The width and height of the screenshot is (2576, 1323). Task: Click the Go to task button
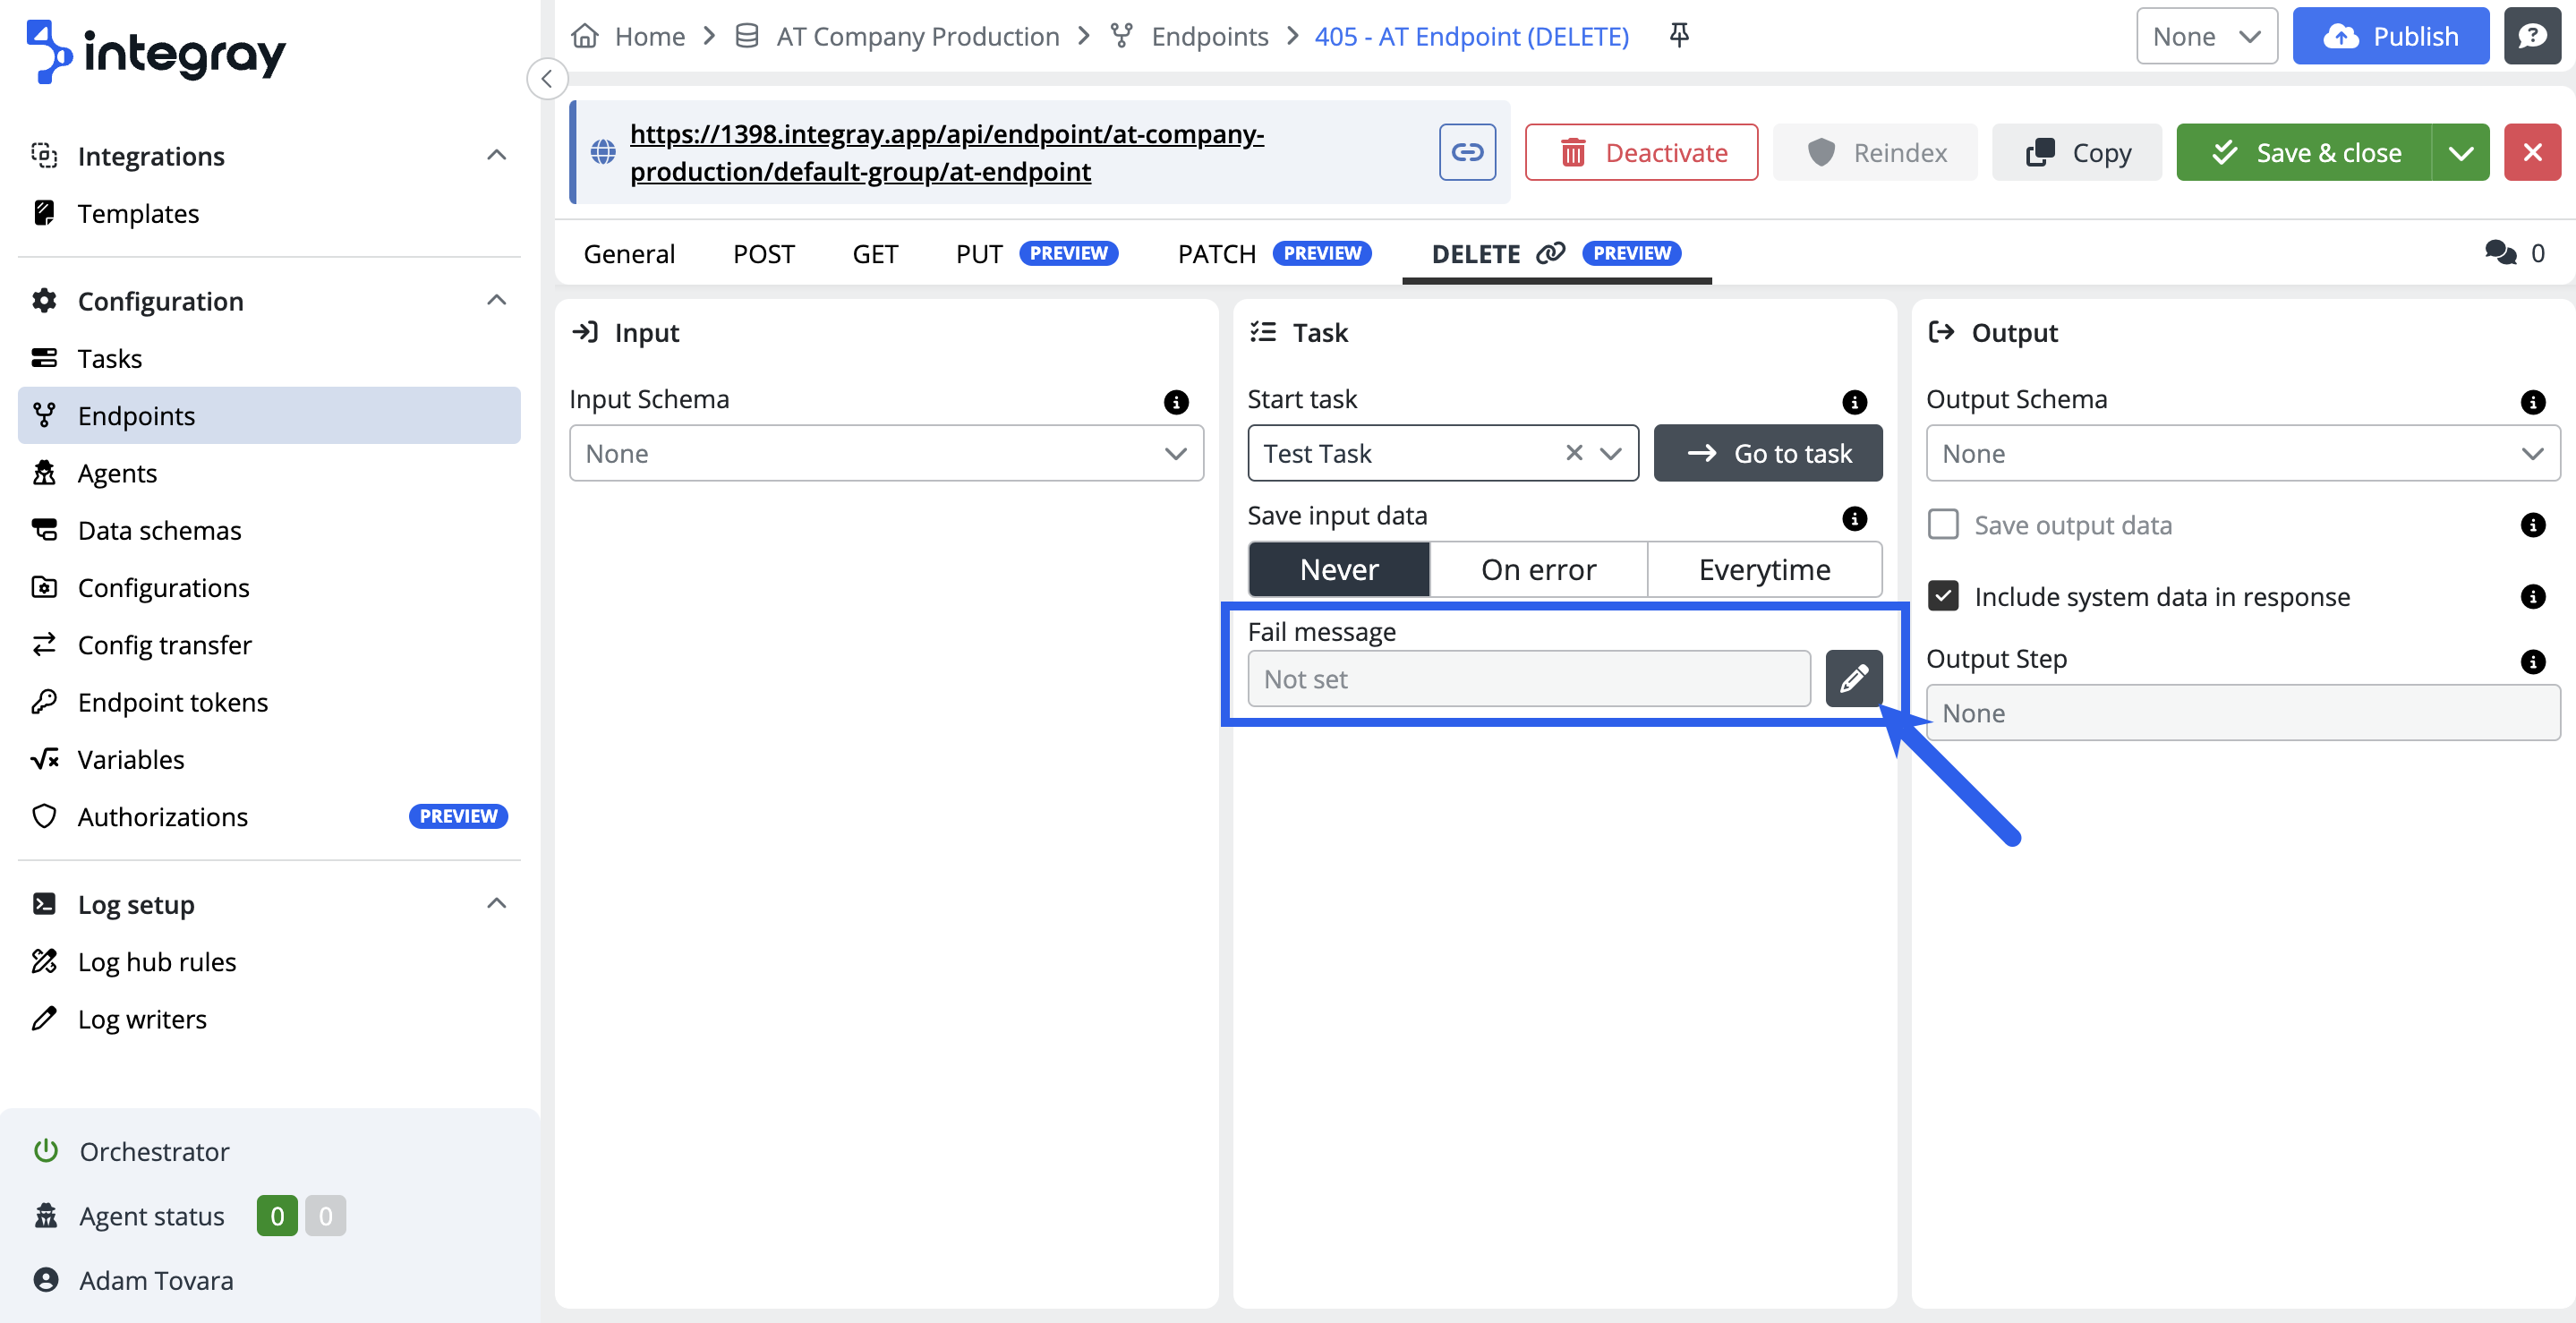(x=1767, y=453)
